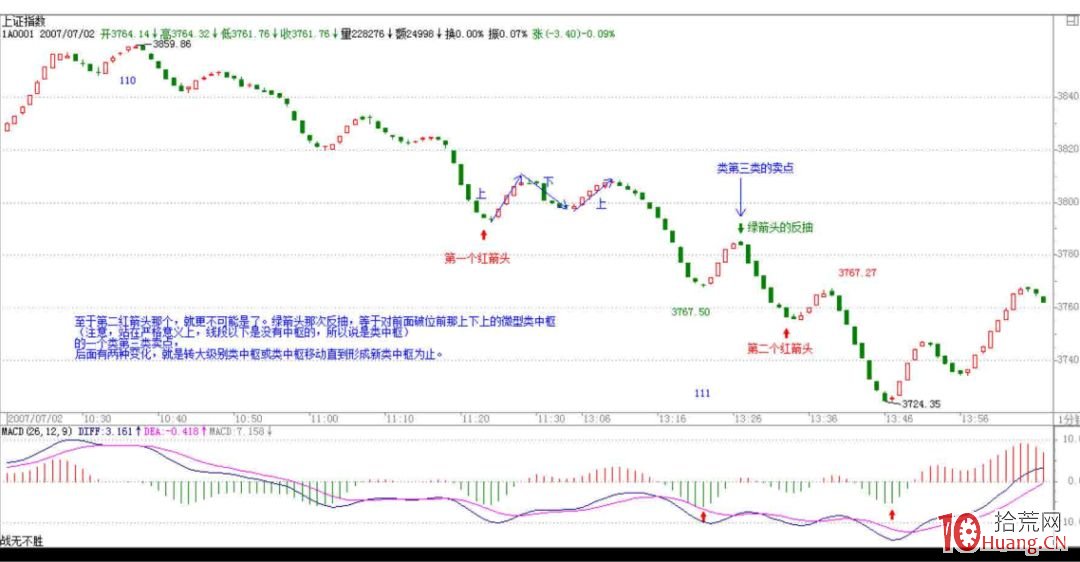The width and height of the screenshot is (1080, 562).
Task: Click the 3800 price axis label
Action: point(1067,202)
